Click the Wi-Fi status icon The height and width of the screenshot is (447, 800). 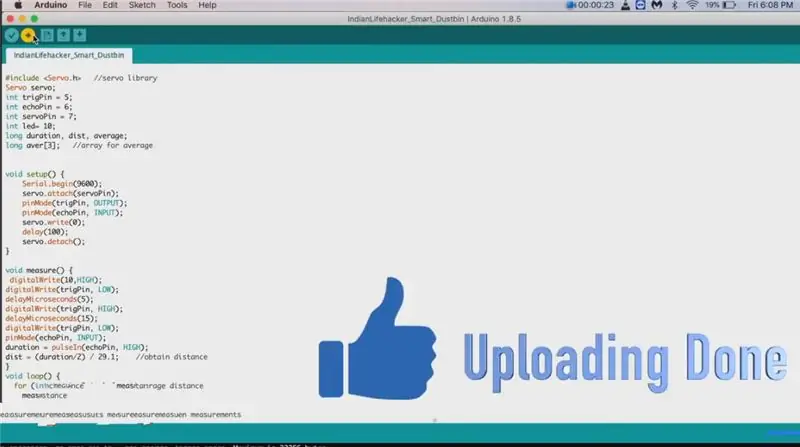[x=692, y=5]
